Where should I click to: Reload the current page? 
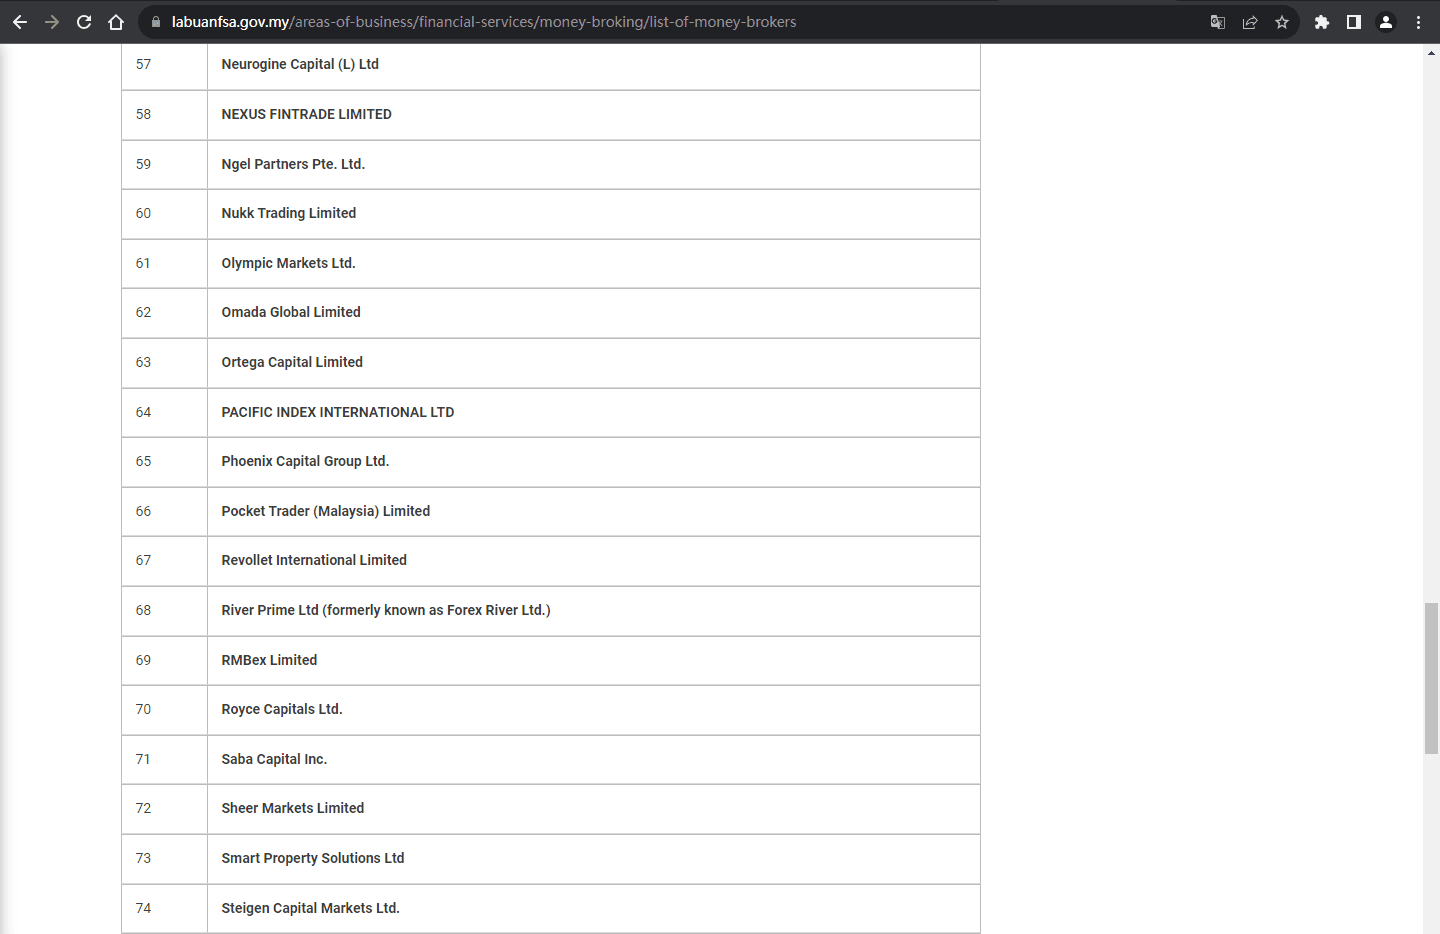pos(84,22)
